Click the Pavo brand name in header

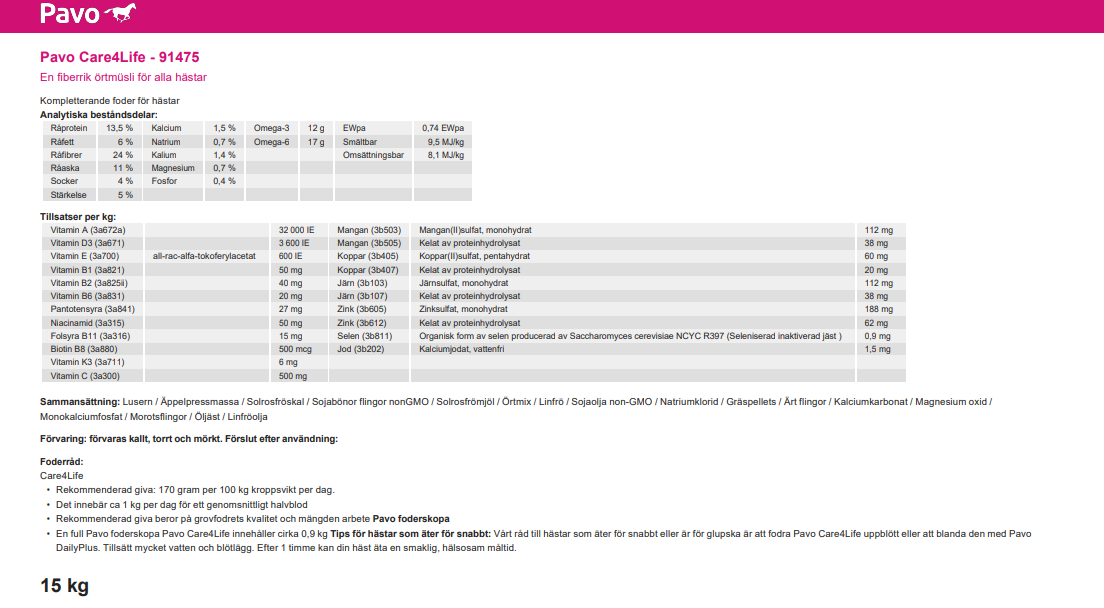point(70,14)
